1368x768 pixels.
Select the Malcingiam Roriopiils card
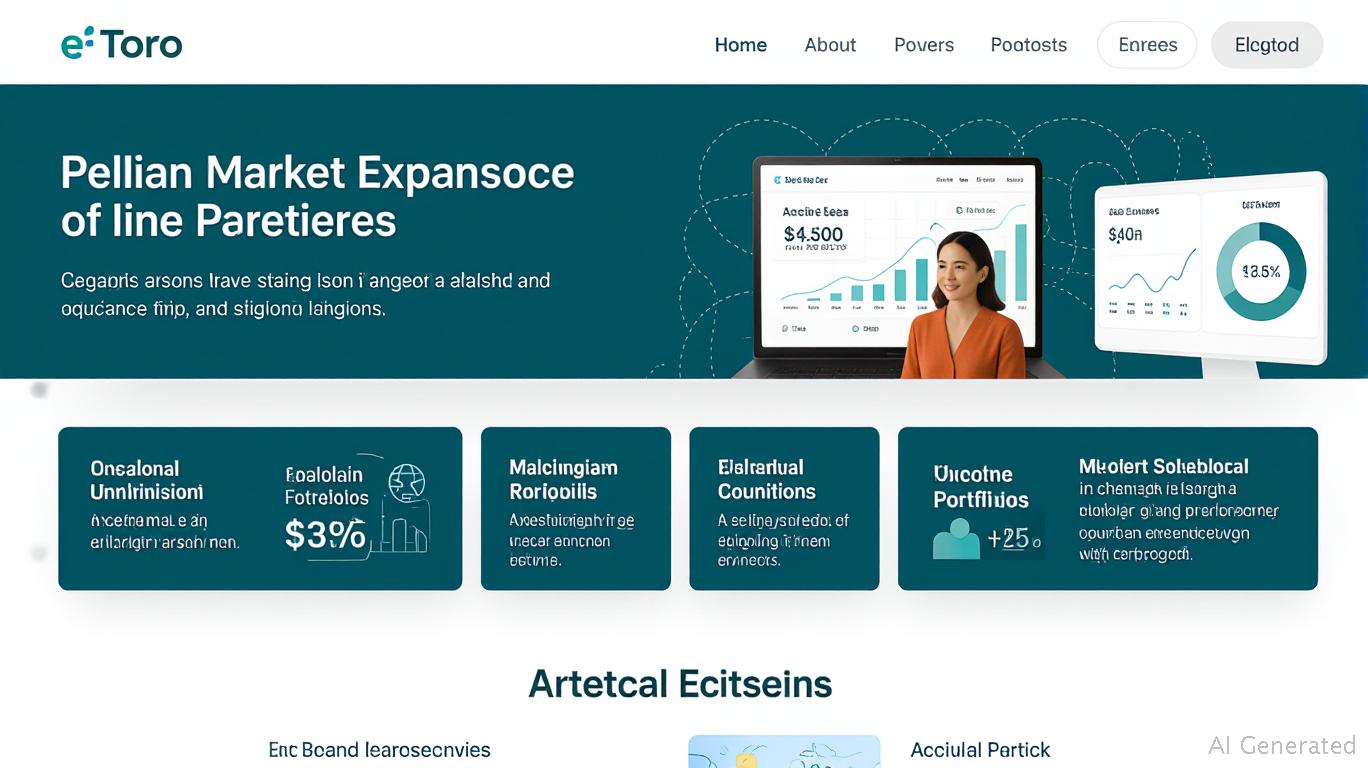575,508
